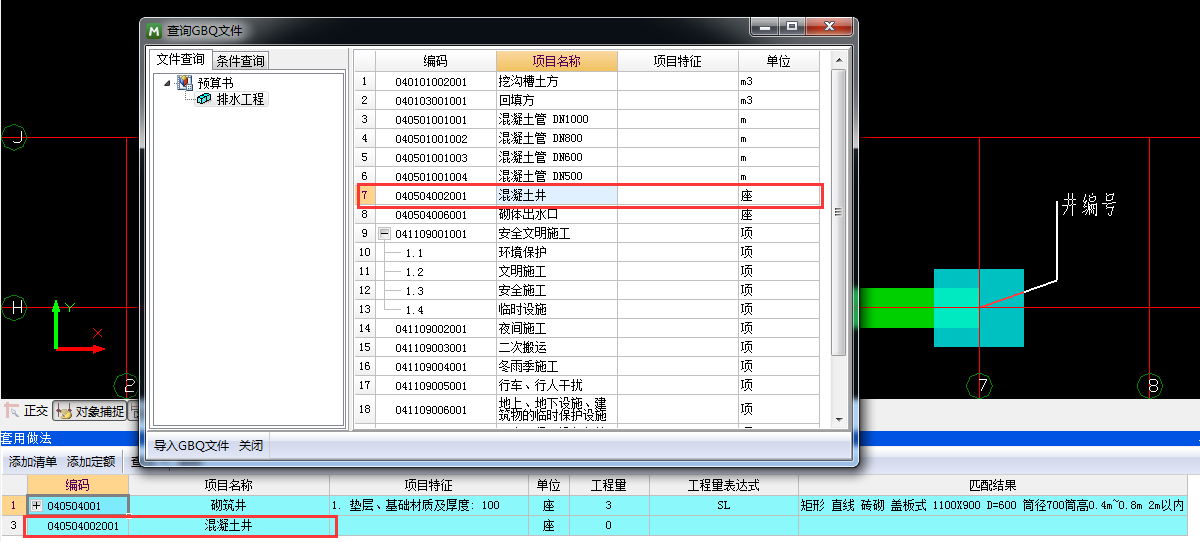The image size is (1200, 542).
Task: Select the 混凝土井 row in the dialog list
Action: point(556,195)
